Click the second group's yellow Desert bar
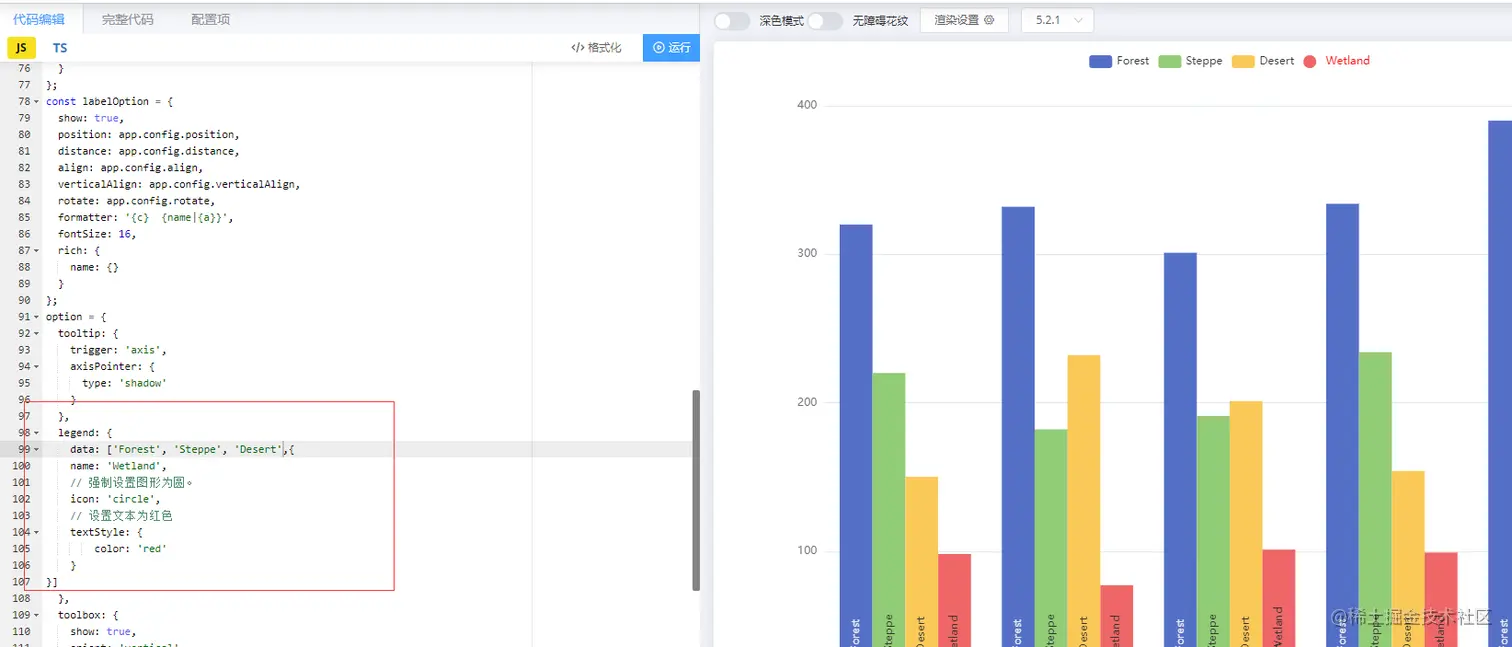1512x647 pixels. click(1084, 501)
